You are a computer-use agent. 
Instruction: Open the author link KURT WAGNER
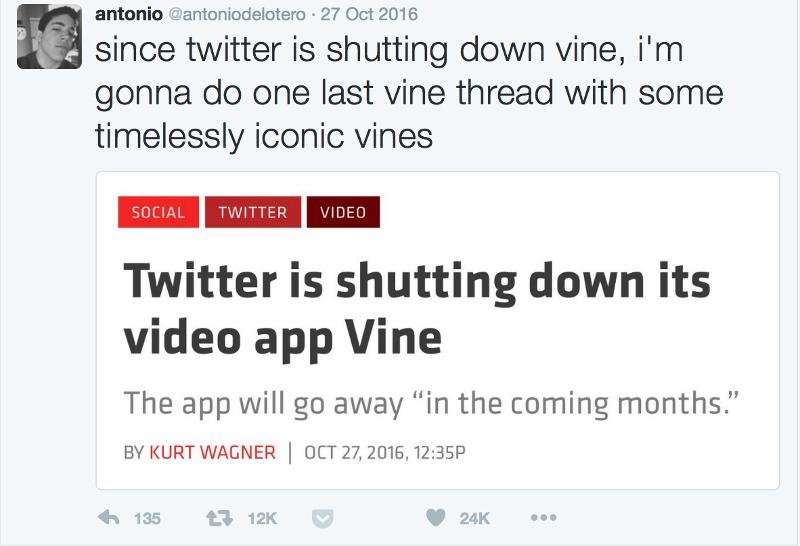pos(212,452)
